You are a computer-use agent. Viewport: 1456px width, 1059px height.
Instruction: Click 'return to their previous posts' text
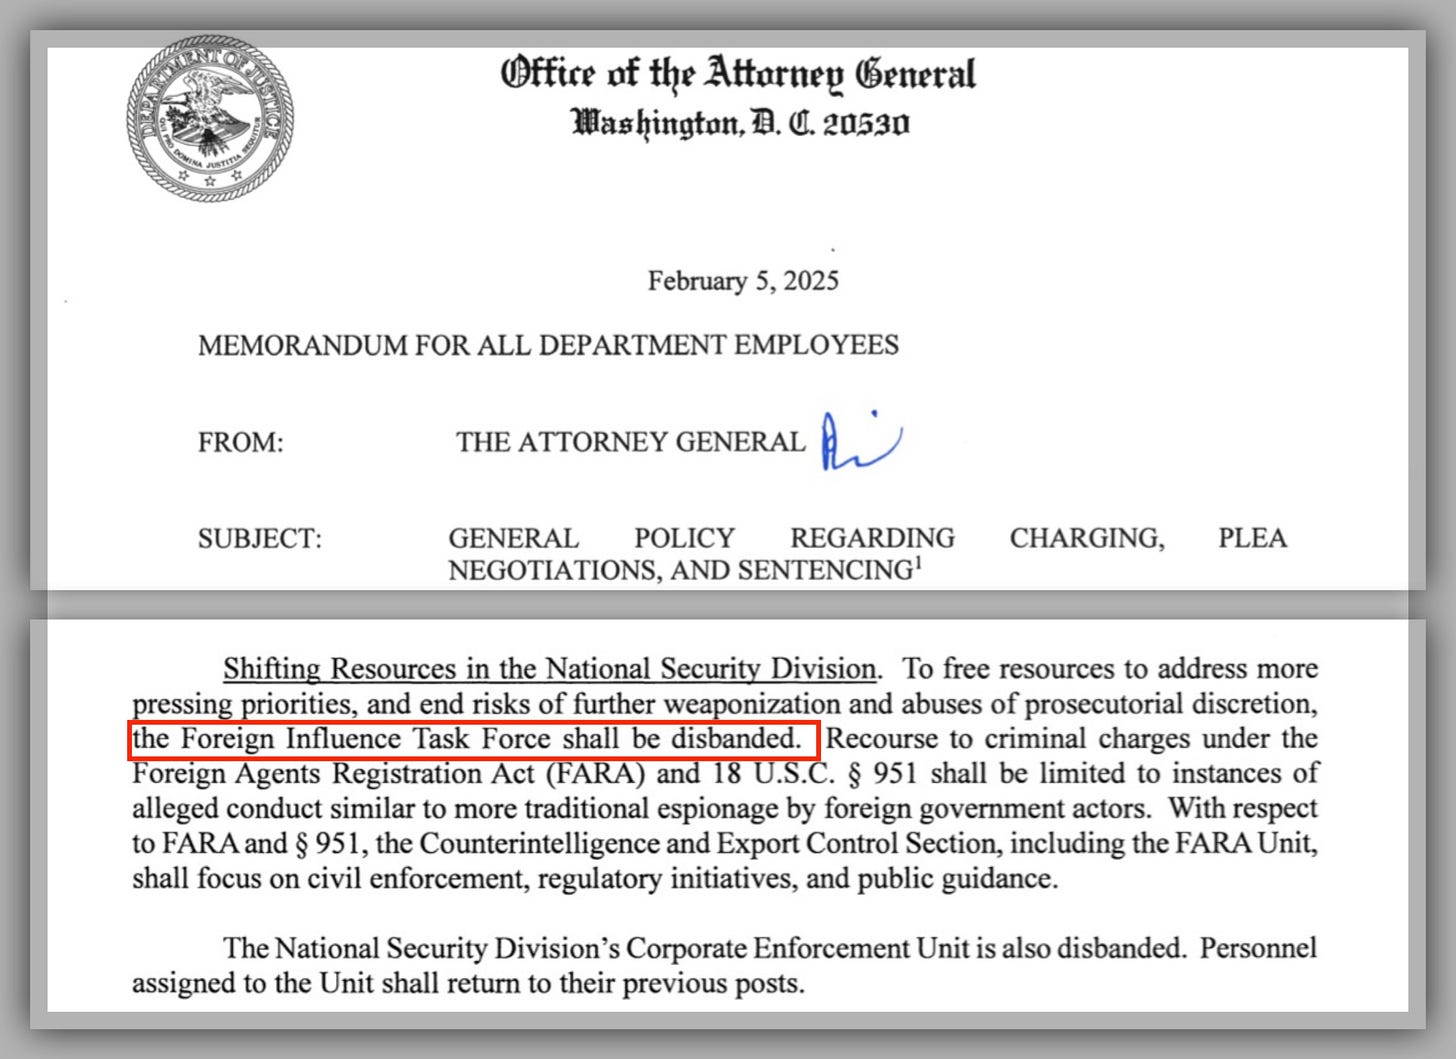[x=624, y=984]
